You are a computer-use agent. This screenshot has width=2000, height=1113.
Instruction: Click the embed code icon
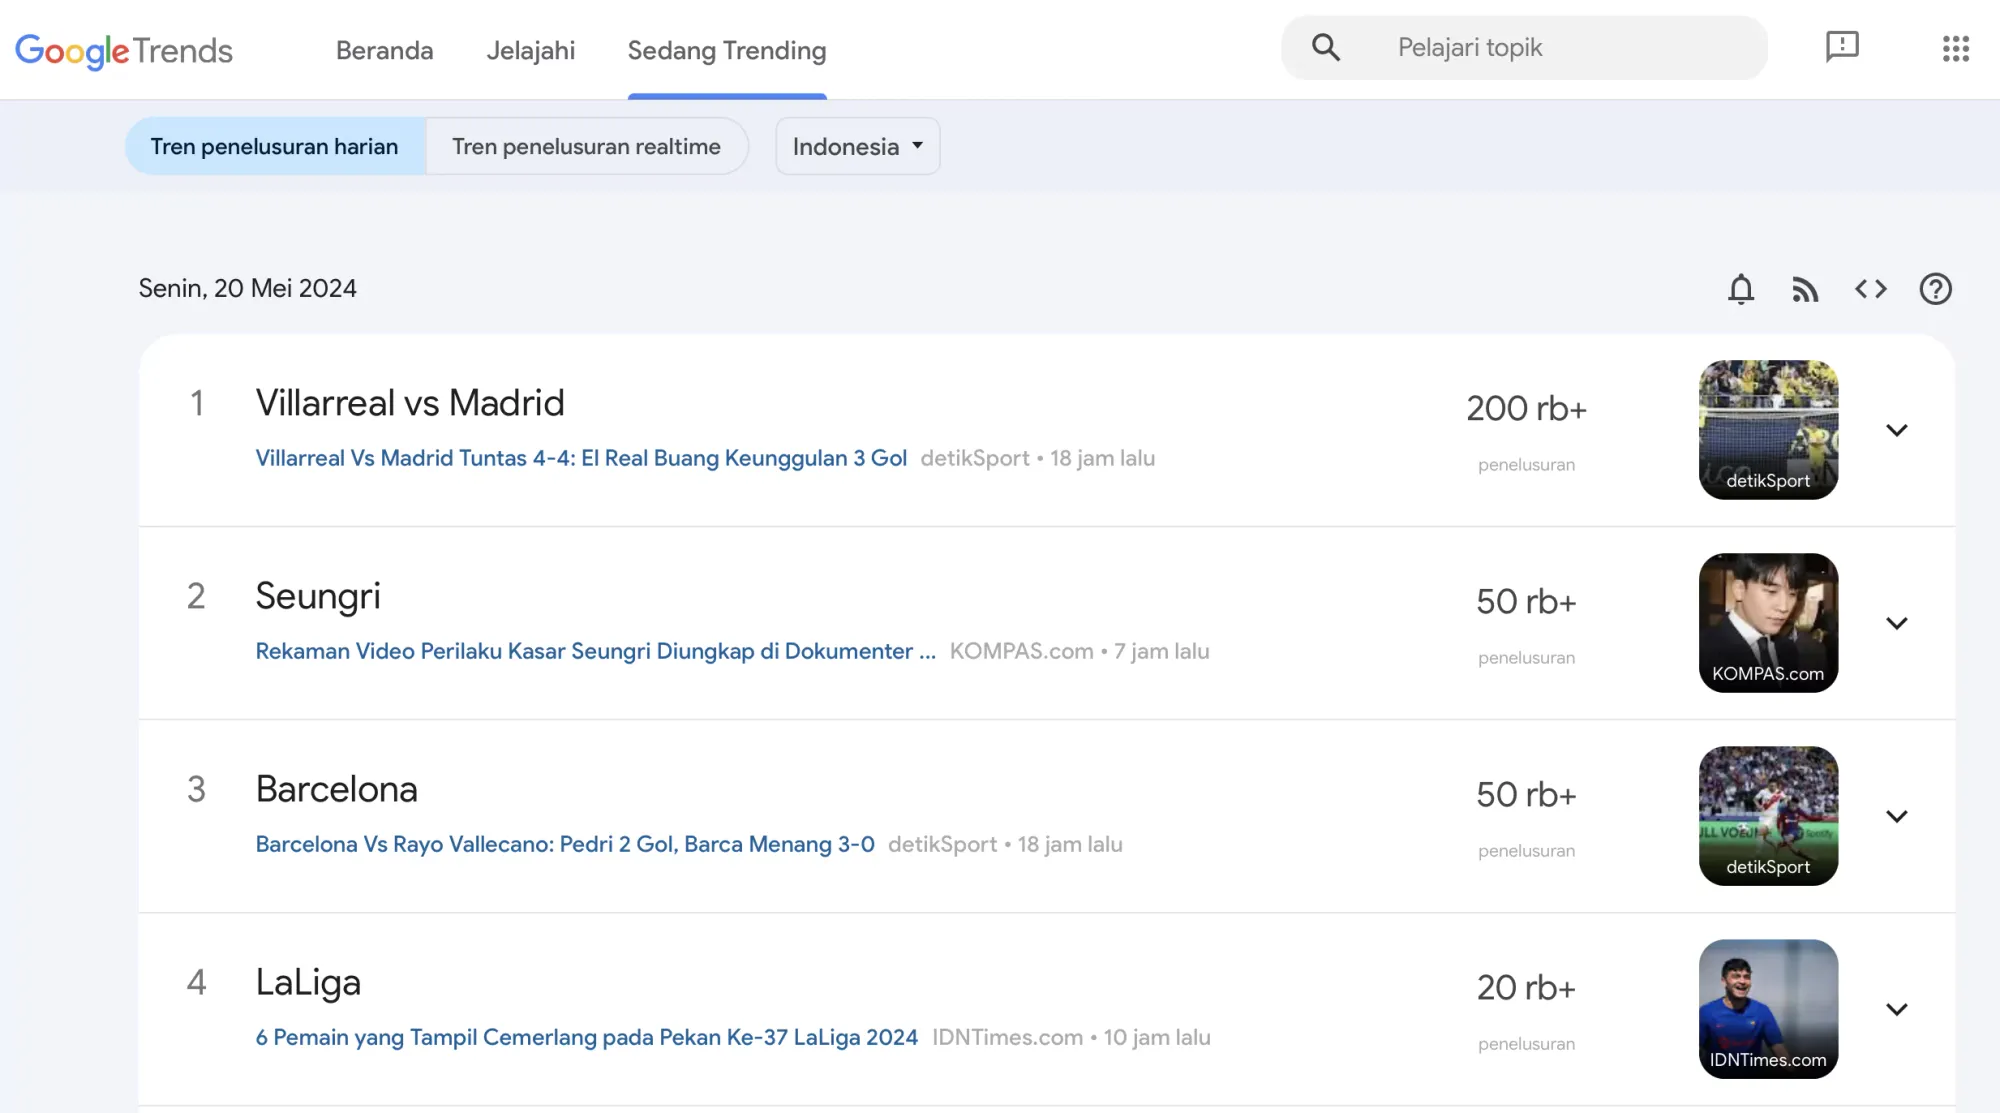click(1871, 289)
